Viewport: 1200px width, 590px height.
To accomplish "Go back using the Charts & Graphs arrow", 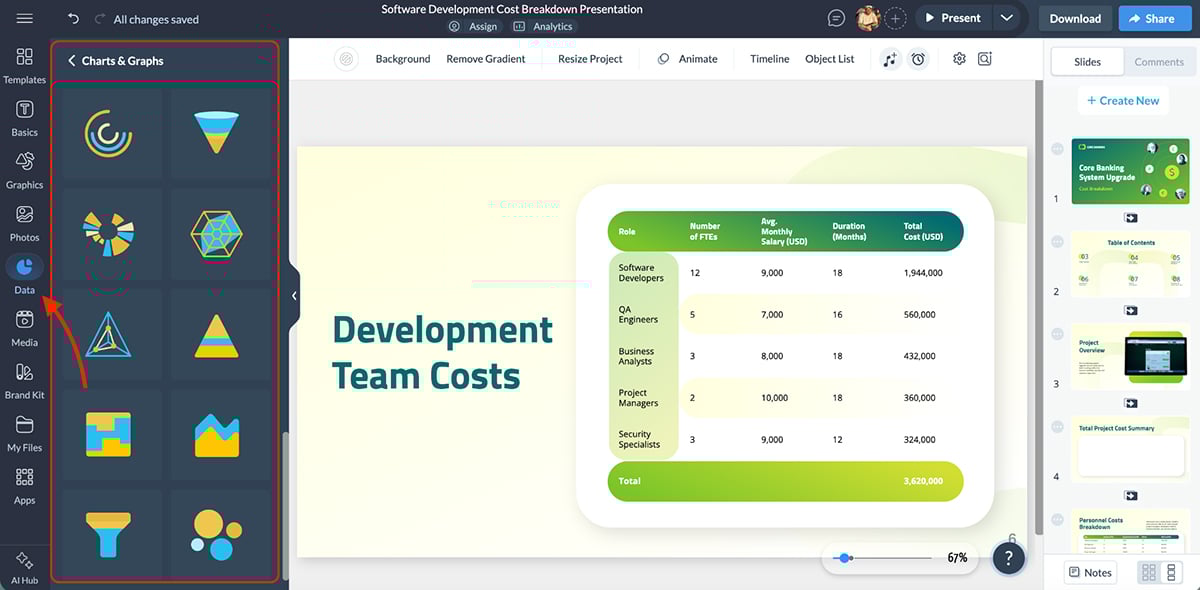I will (71, 60).
